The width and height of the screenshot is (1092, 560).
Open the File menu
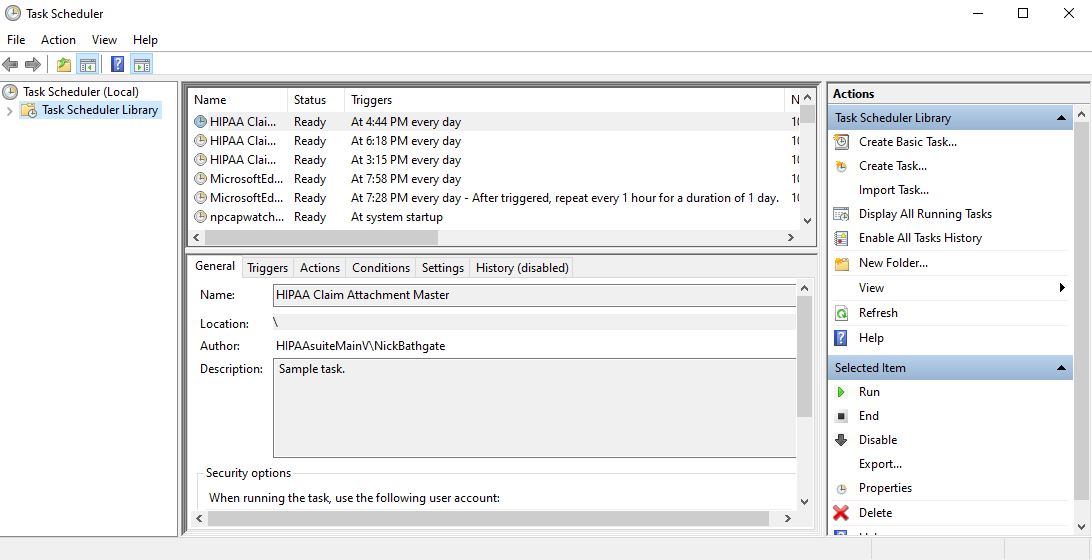[x=16, y=40]
